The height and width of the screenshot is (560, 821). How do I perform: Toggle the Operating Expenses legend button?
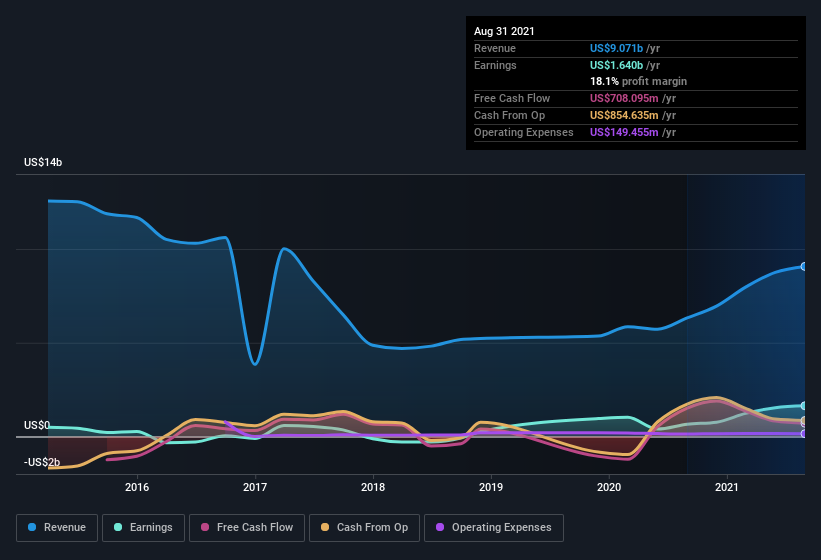pos(494,528)
